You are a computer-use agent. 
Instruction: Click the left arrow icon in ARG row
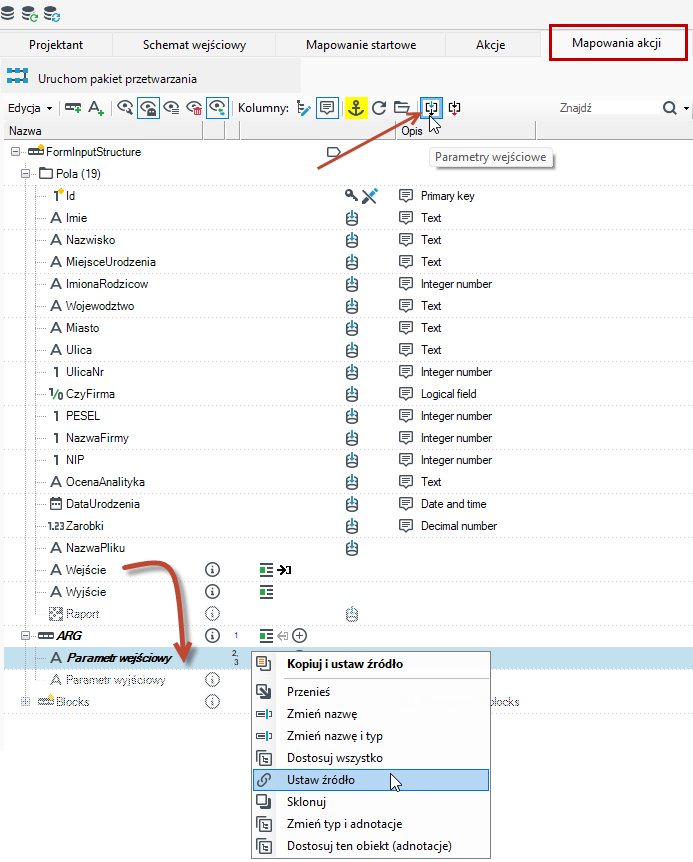coord(282,636)
